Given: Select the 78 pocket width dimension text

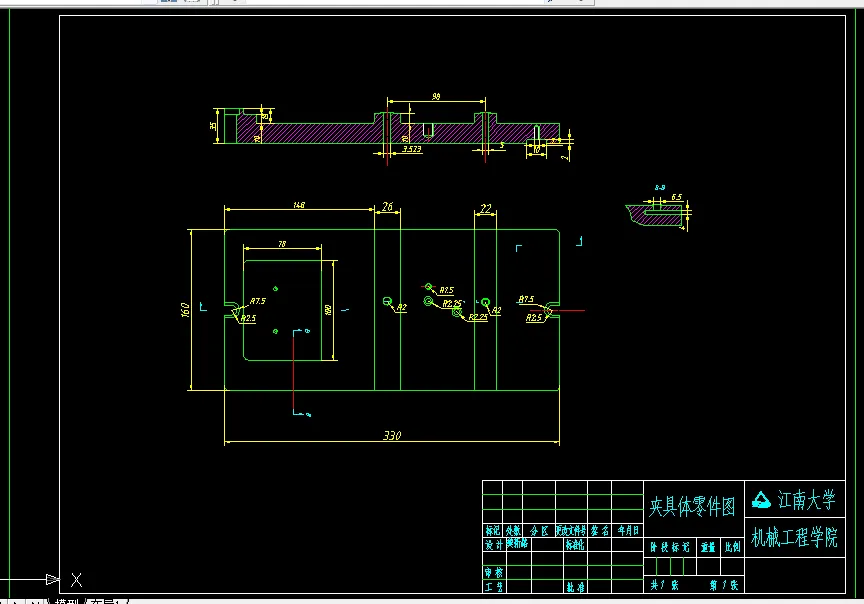Looking at the screenshot, I should point(282,244).
